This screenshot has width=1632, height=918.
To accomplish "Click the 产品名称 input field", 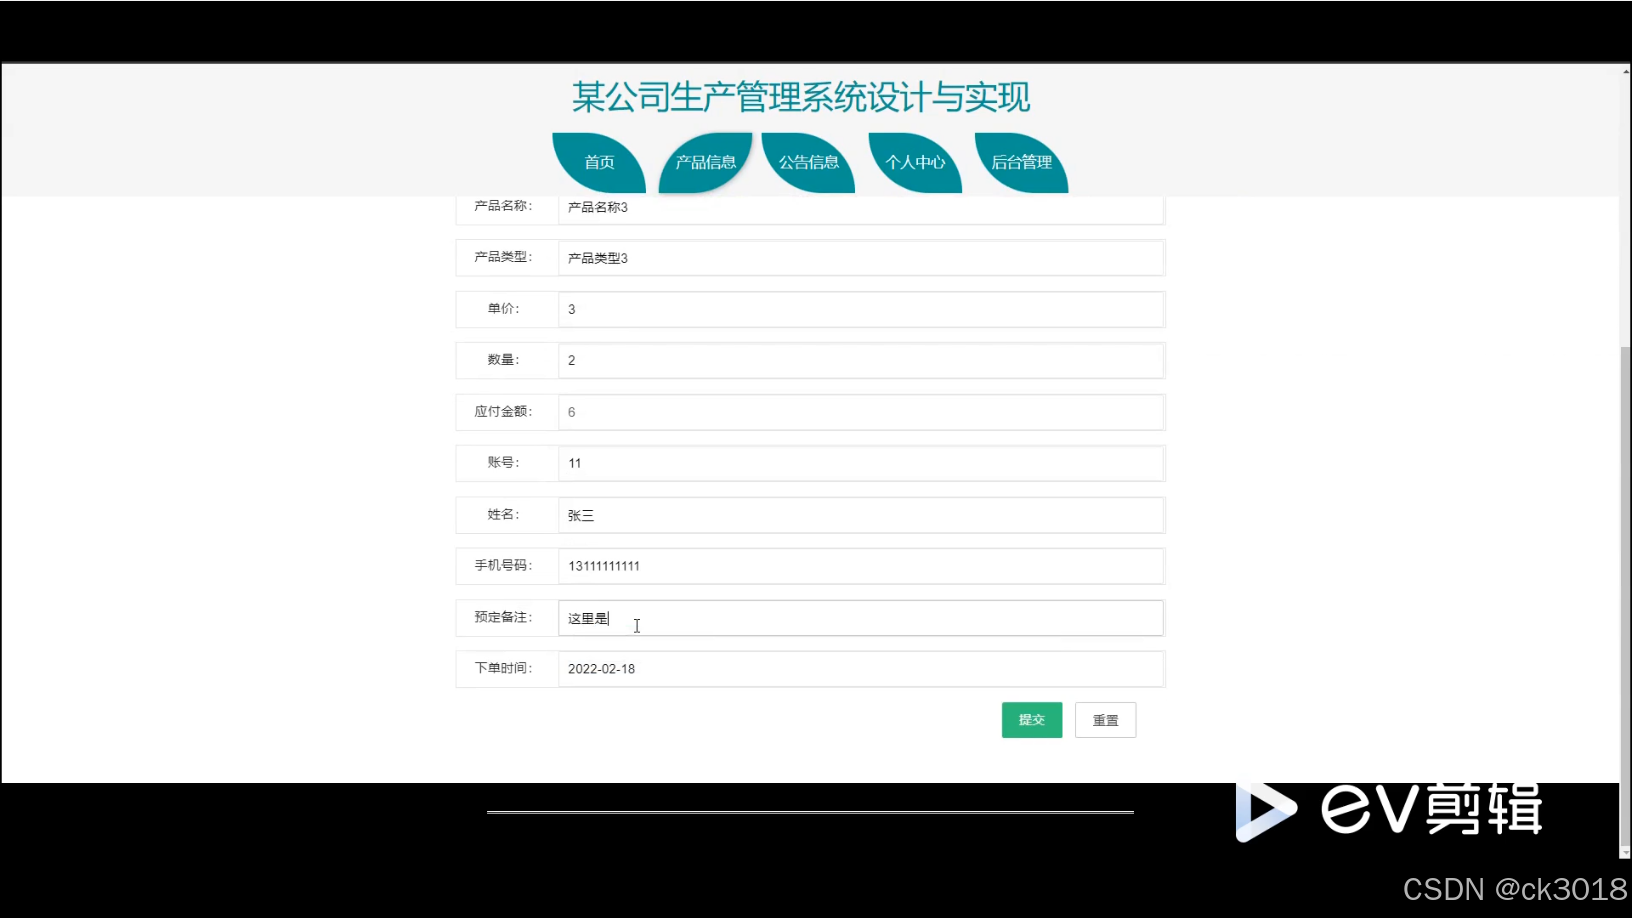I will [x=860, y=207].
